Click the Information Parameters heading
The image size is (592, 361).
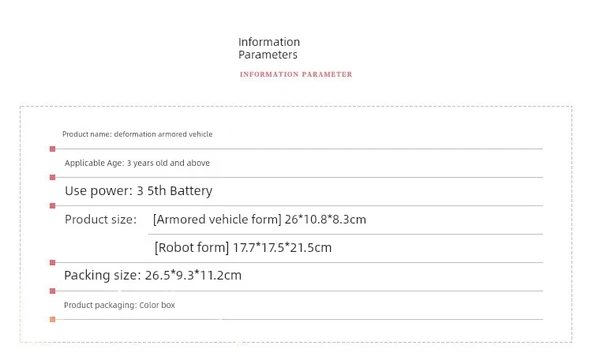pos(269,48)
